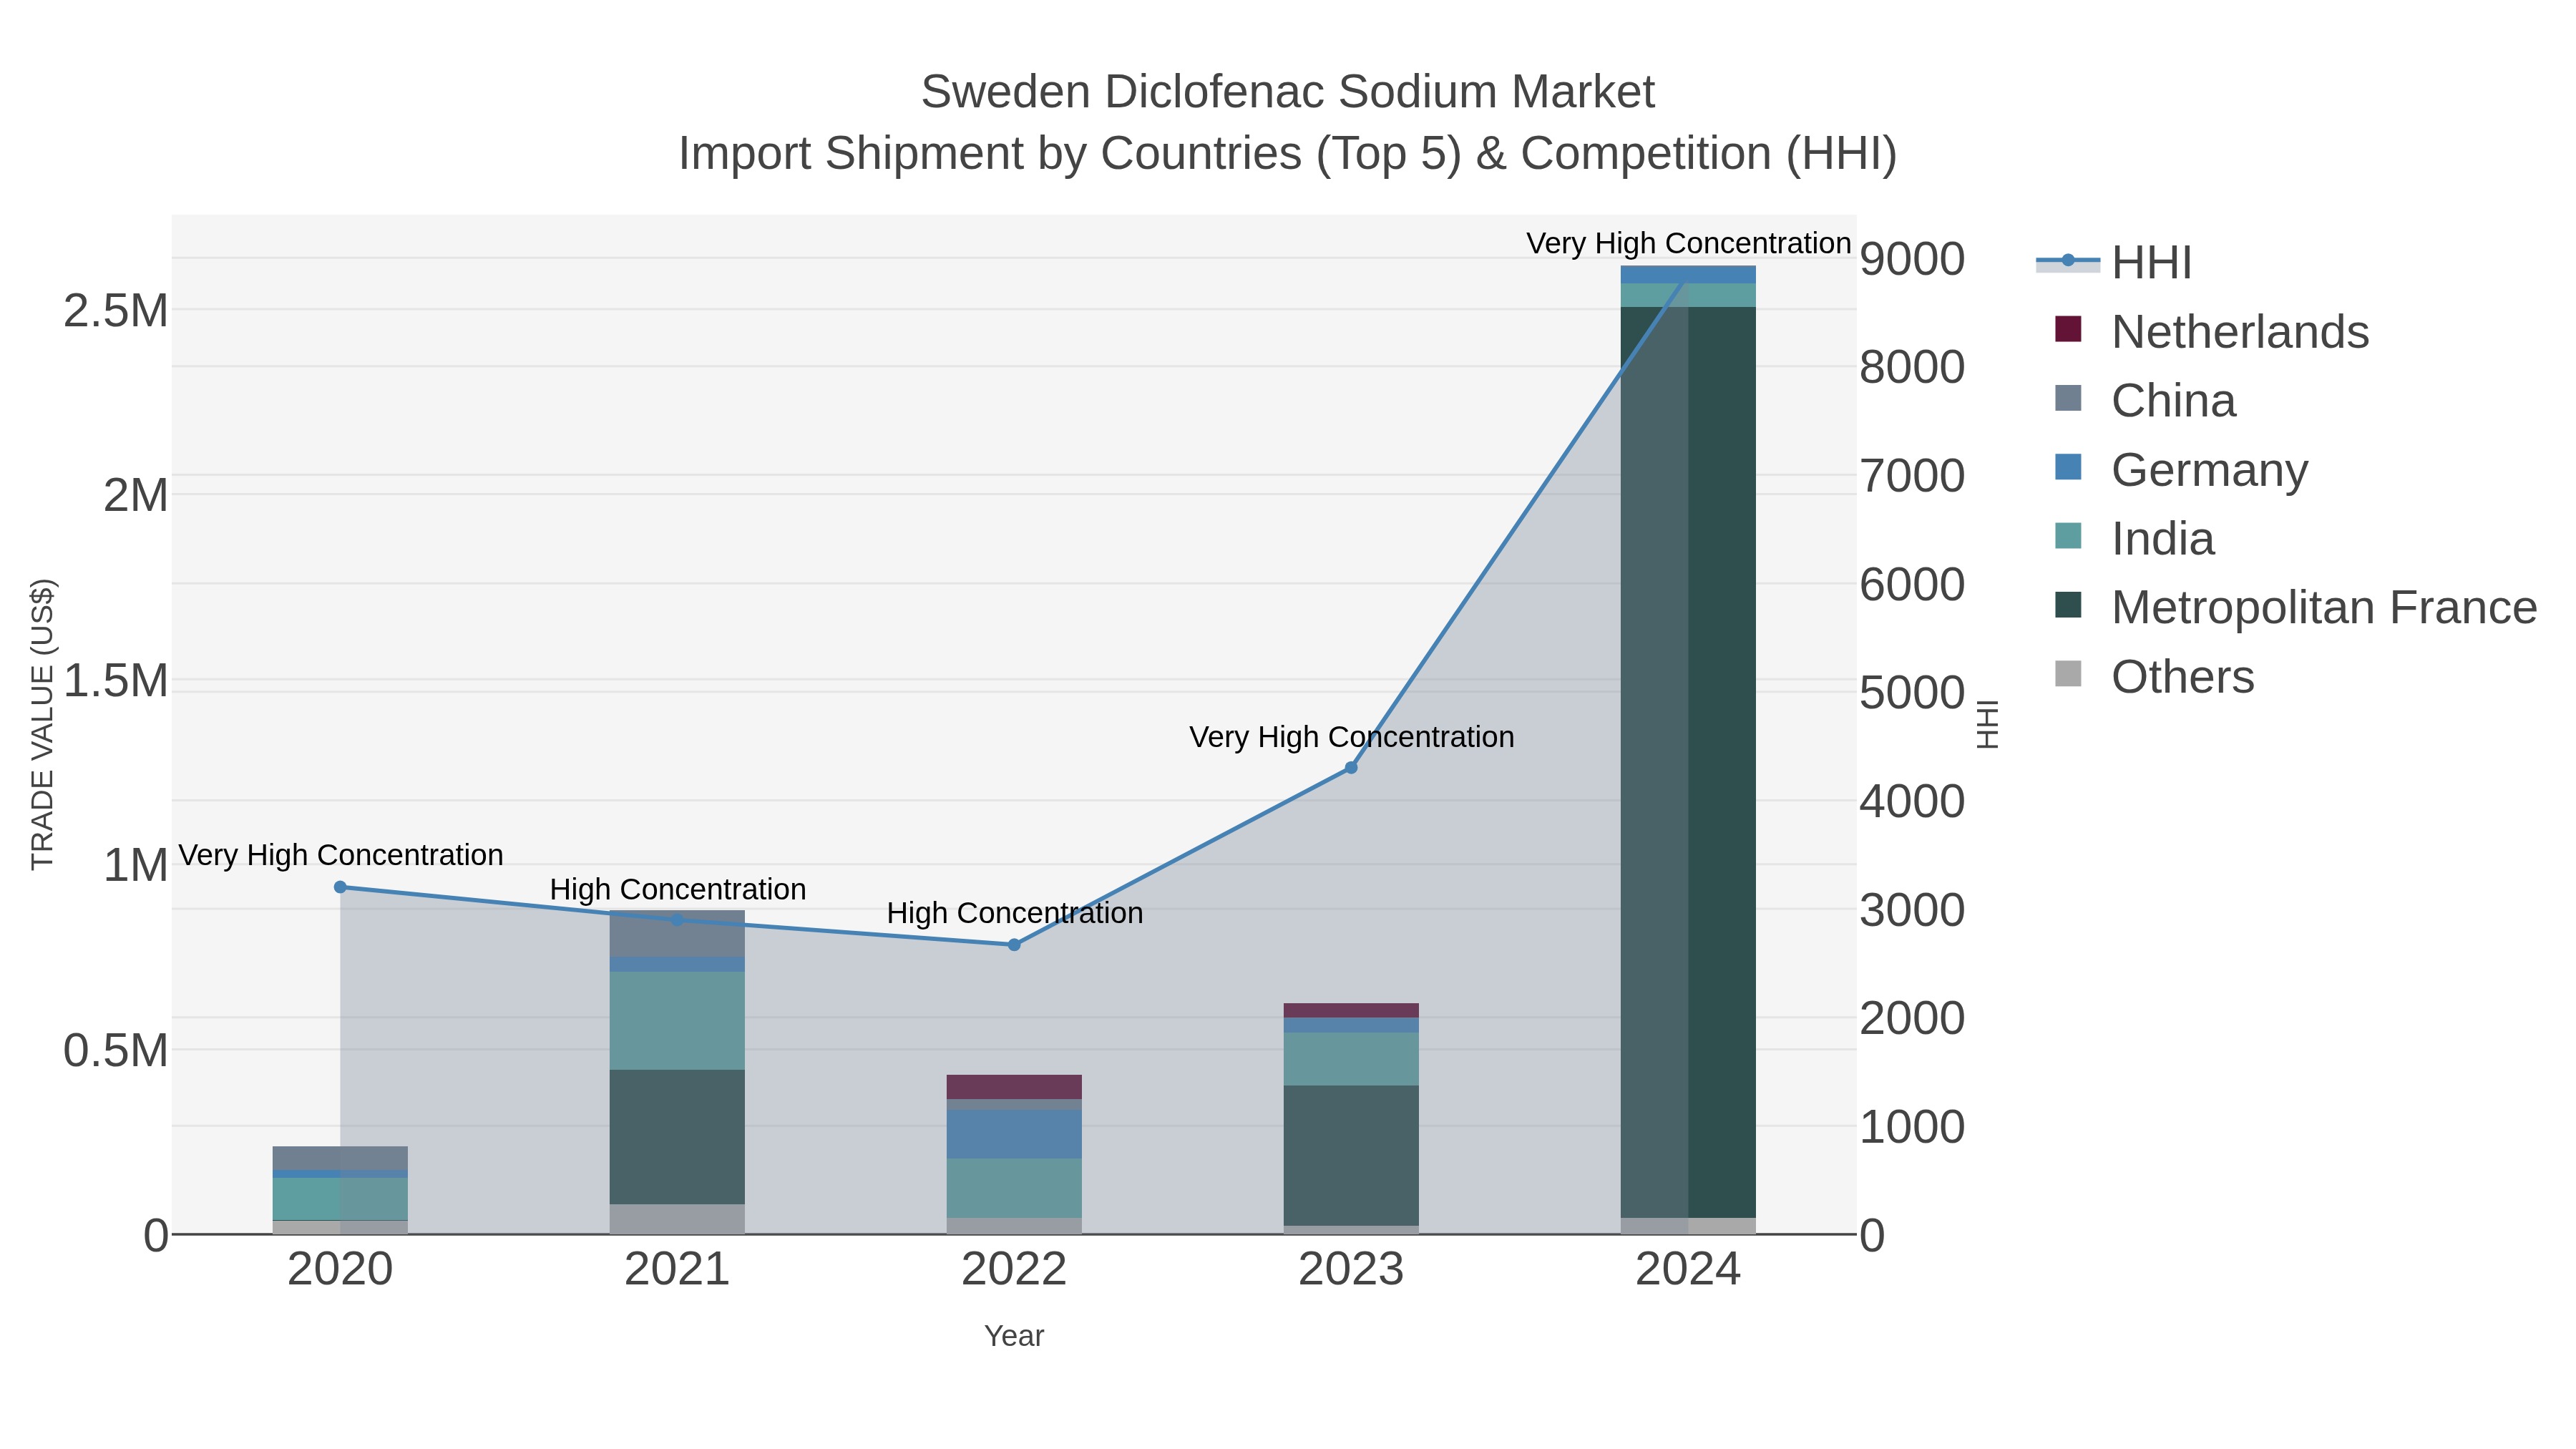This screenshot has width=2576, height=1449.
Task: Select the Netherlands segment atop the 2023 bar
Action: (x=1351, y=1011)
